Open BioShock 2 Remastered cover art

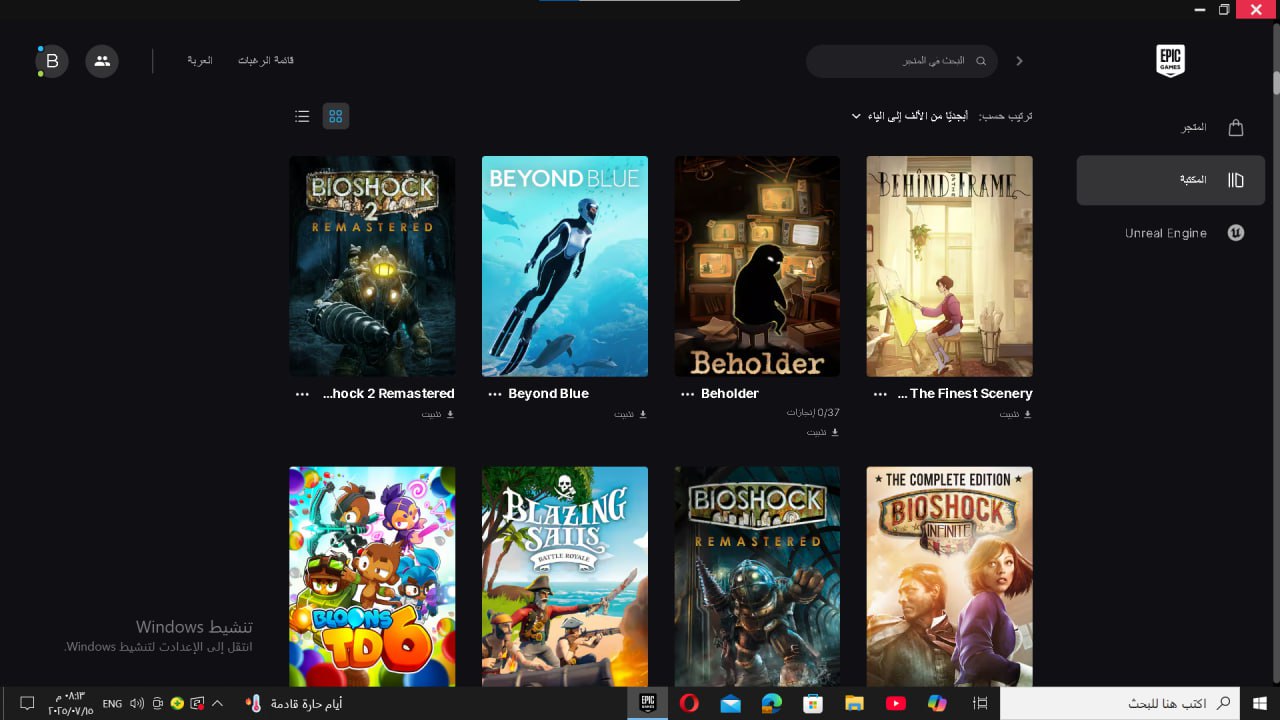point(372,266)
